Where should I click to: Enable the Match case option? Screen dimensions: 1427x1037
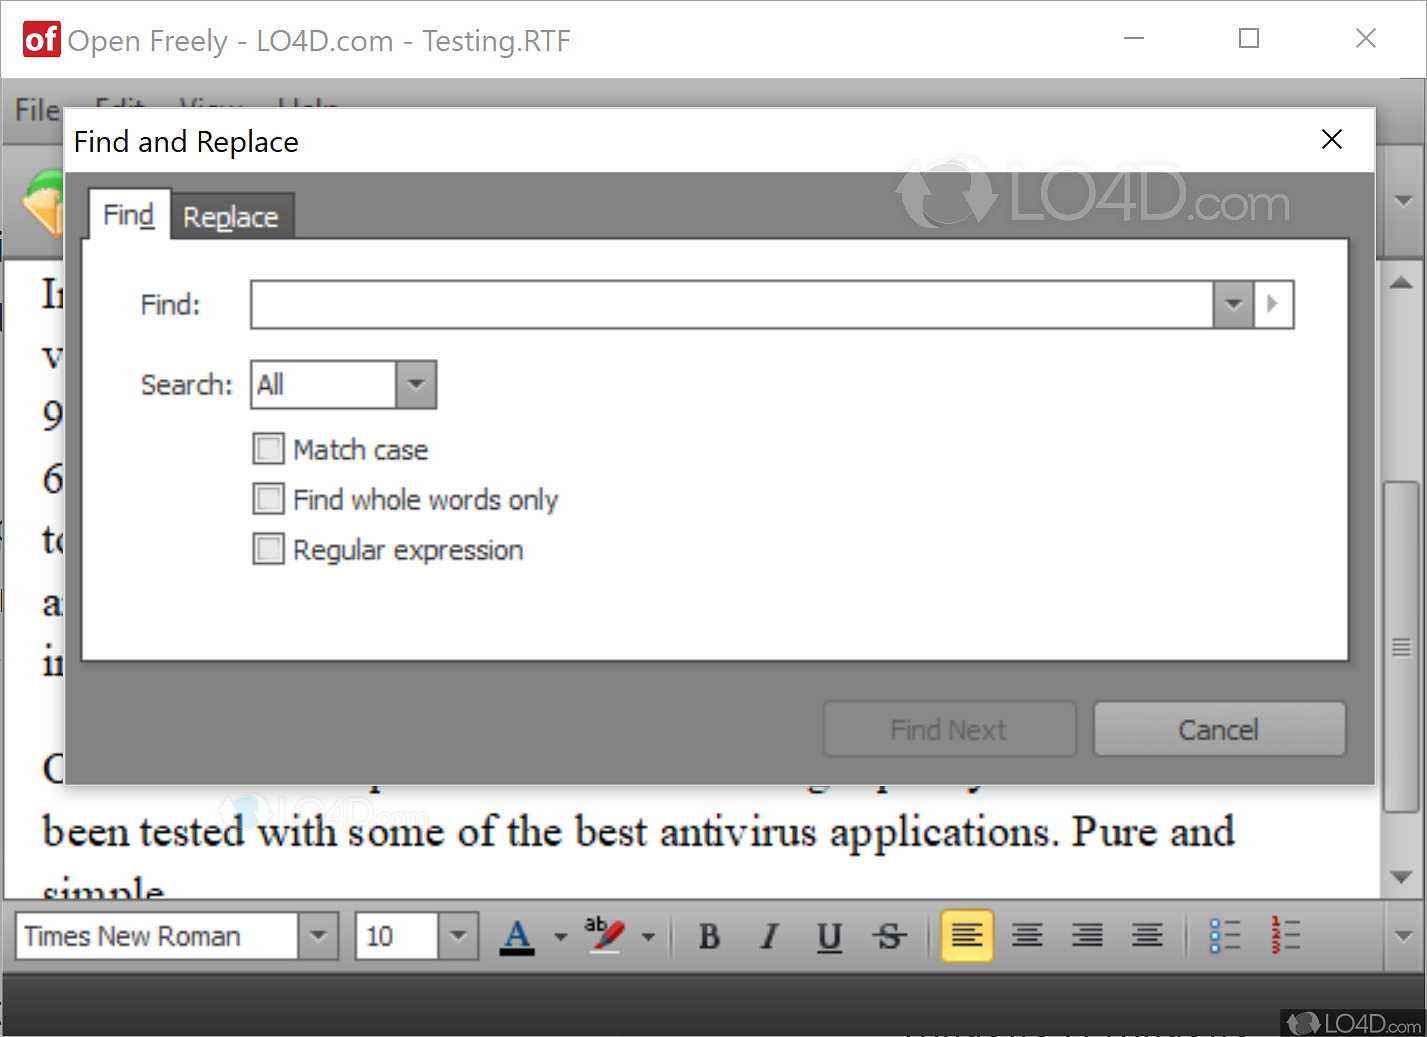coord(268,449)
